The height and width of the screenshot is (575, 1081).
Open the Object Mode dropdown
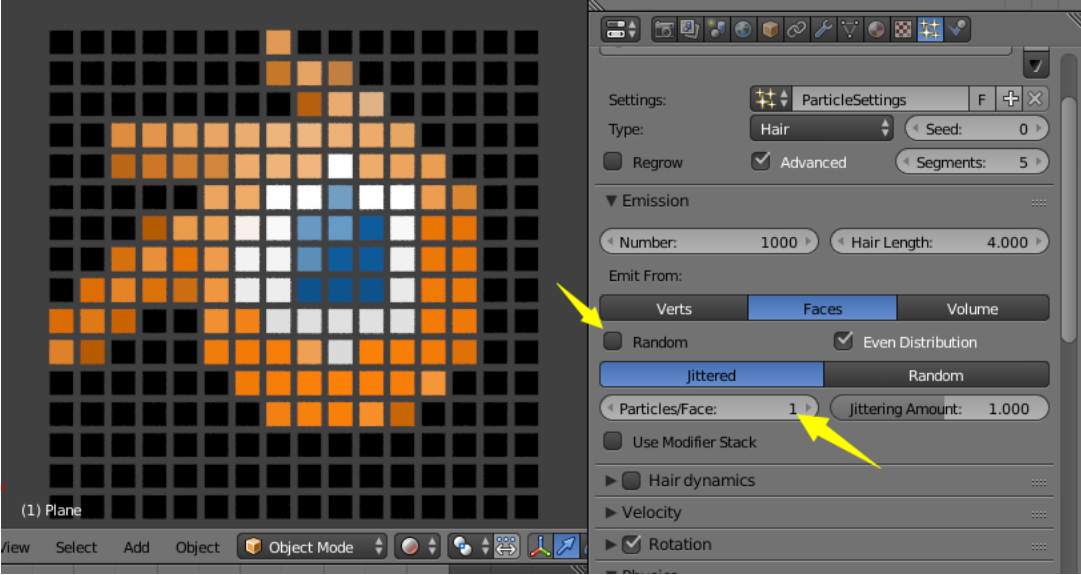pos(313,547)
